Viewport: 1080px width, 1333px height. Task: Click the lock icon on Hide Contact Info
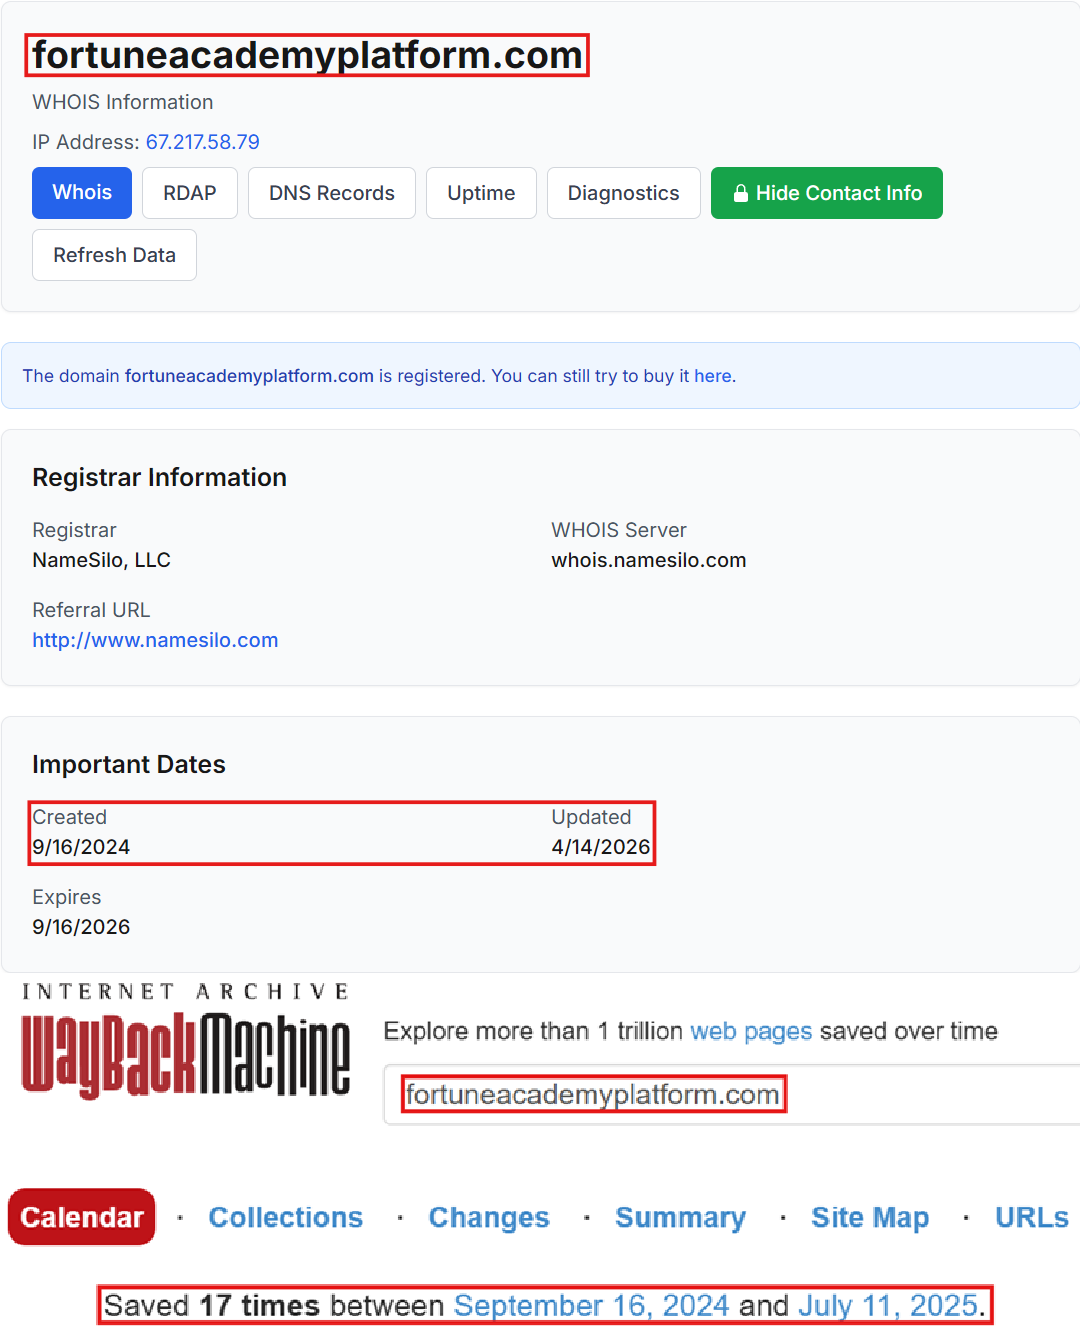click(741, 192)
